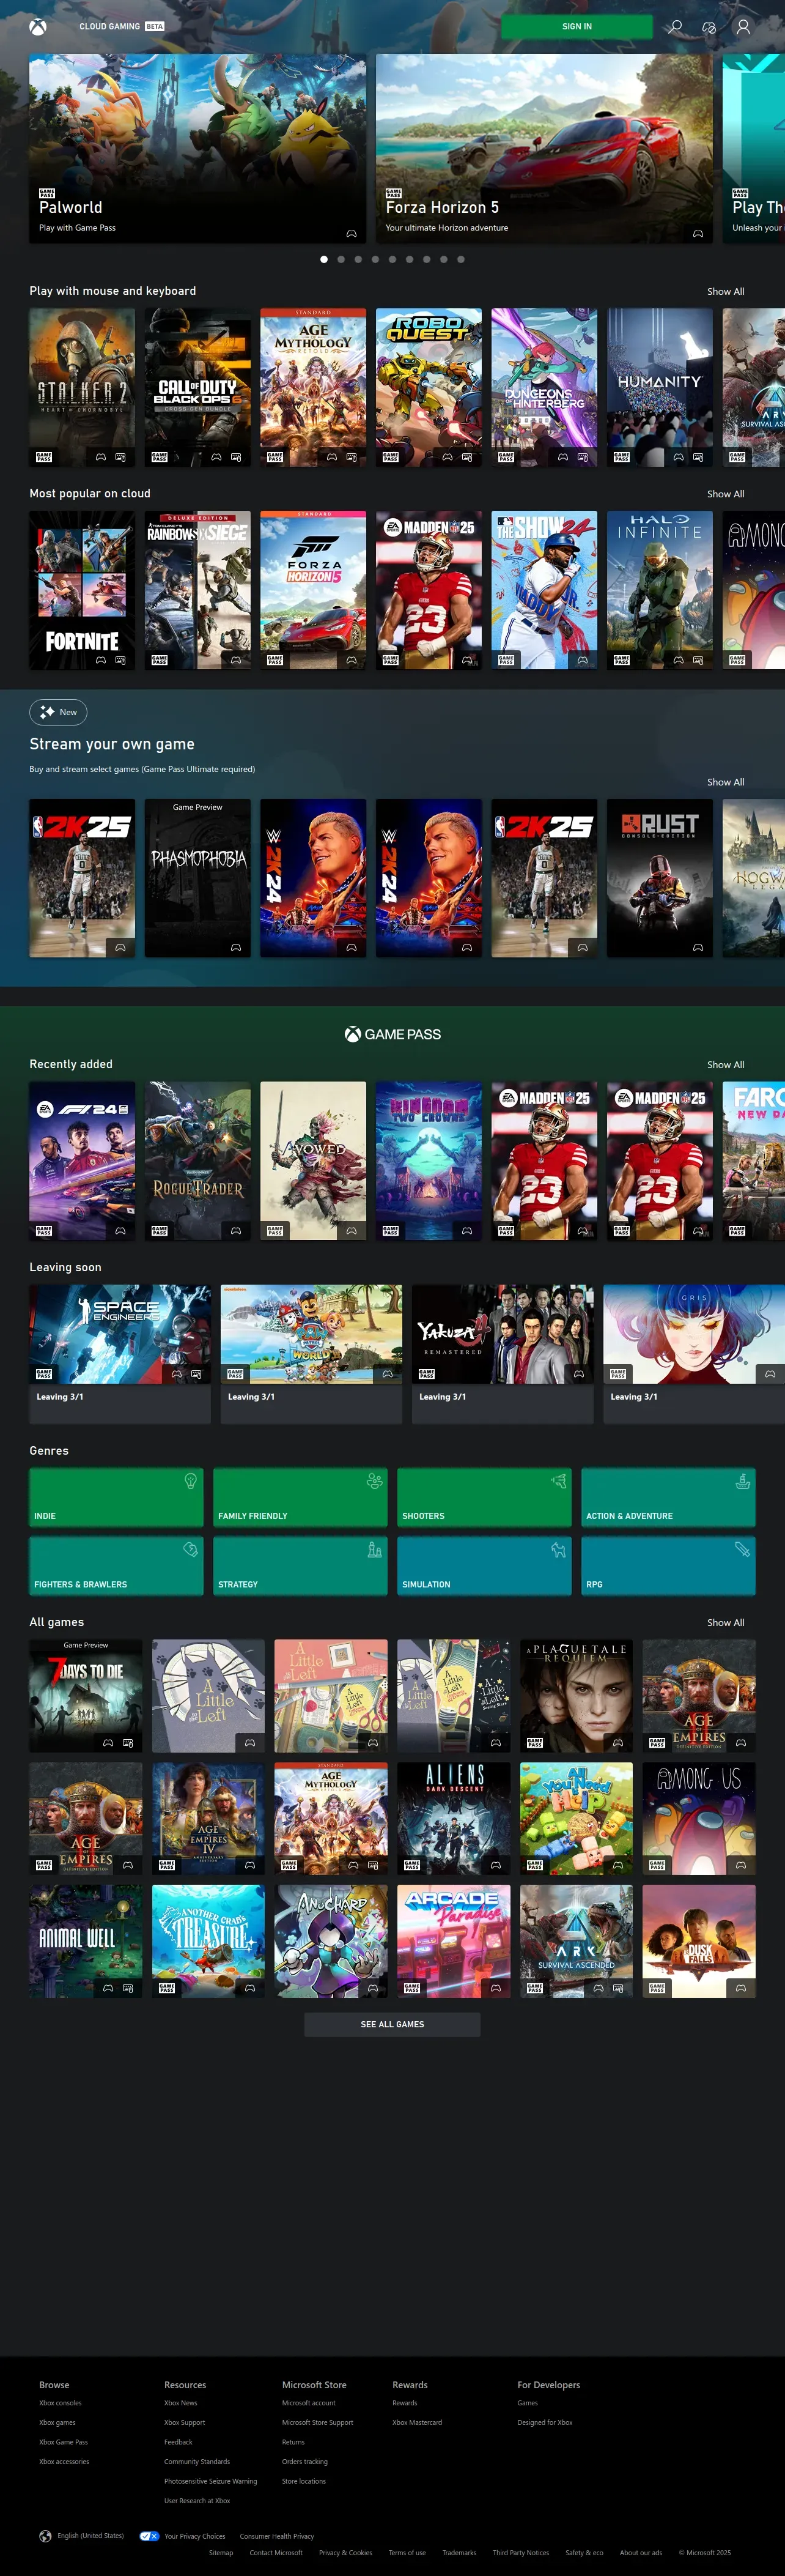785x2576 pixels.
Task: Open the Consumer Health Privacy link
Action: (277, 2536)
